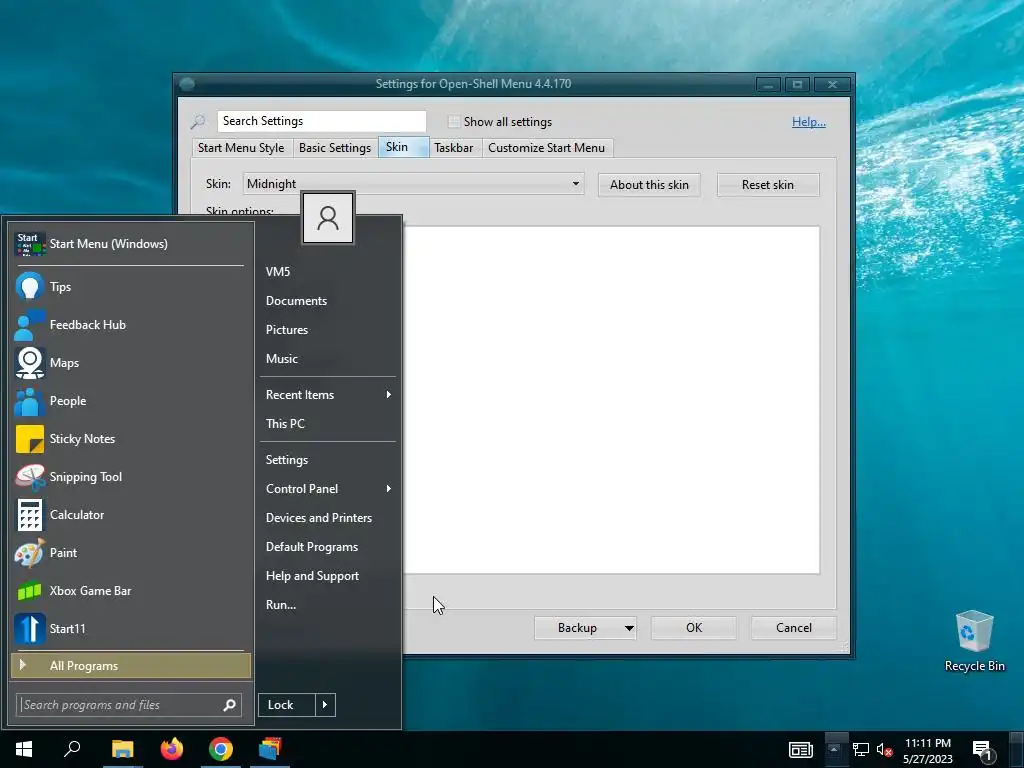This screenshot has height=768, width=1024.
Task: Launch the Maps app icon
Action: [x=29, y=362]
